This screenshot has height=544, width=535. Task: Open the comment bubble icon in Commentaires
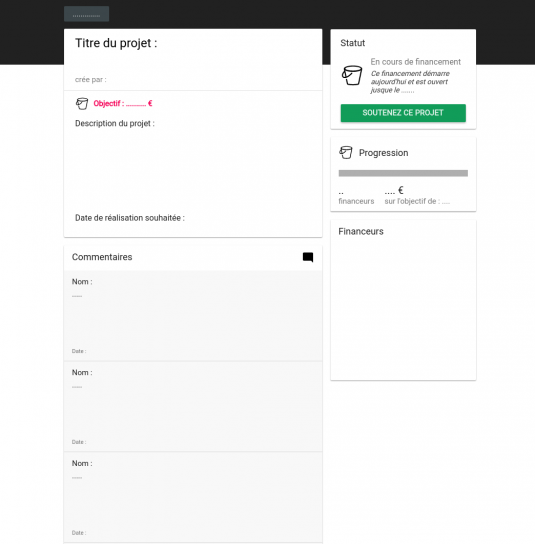pos(308,257)
